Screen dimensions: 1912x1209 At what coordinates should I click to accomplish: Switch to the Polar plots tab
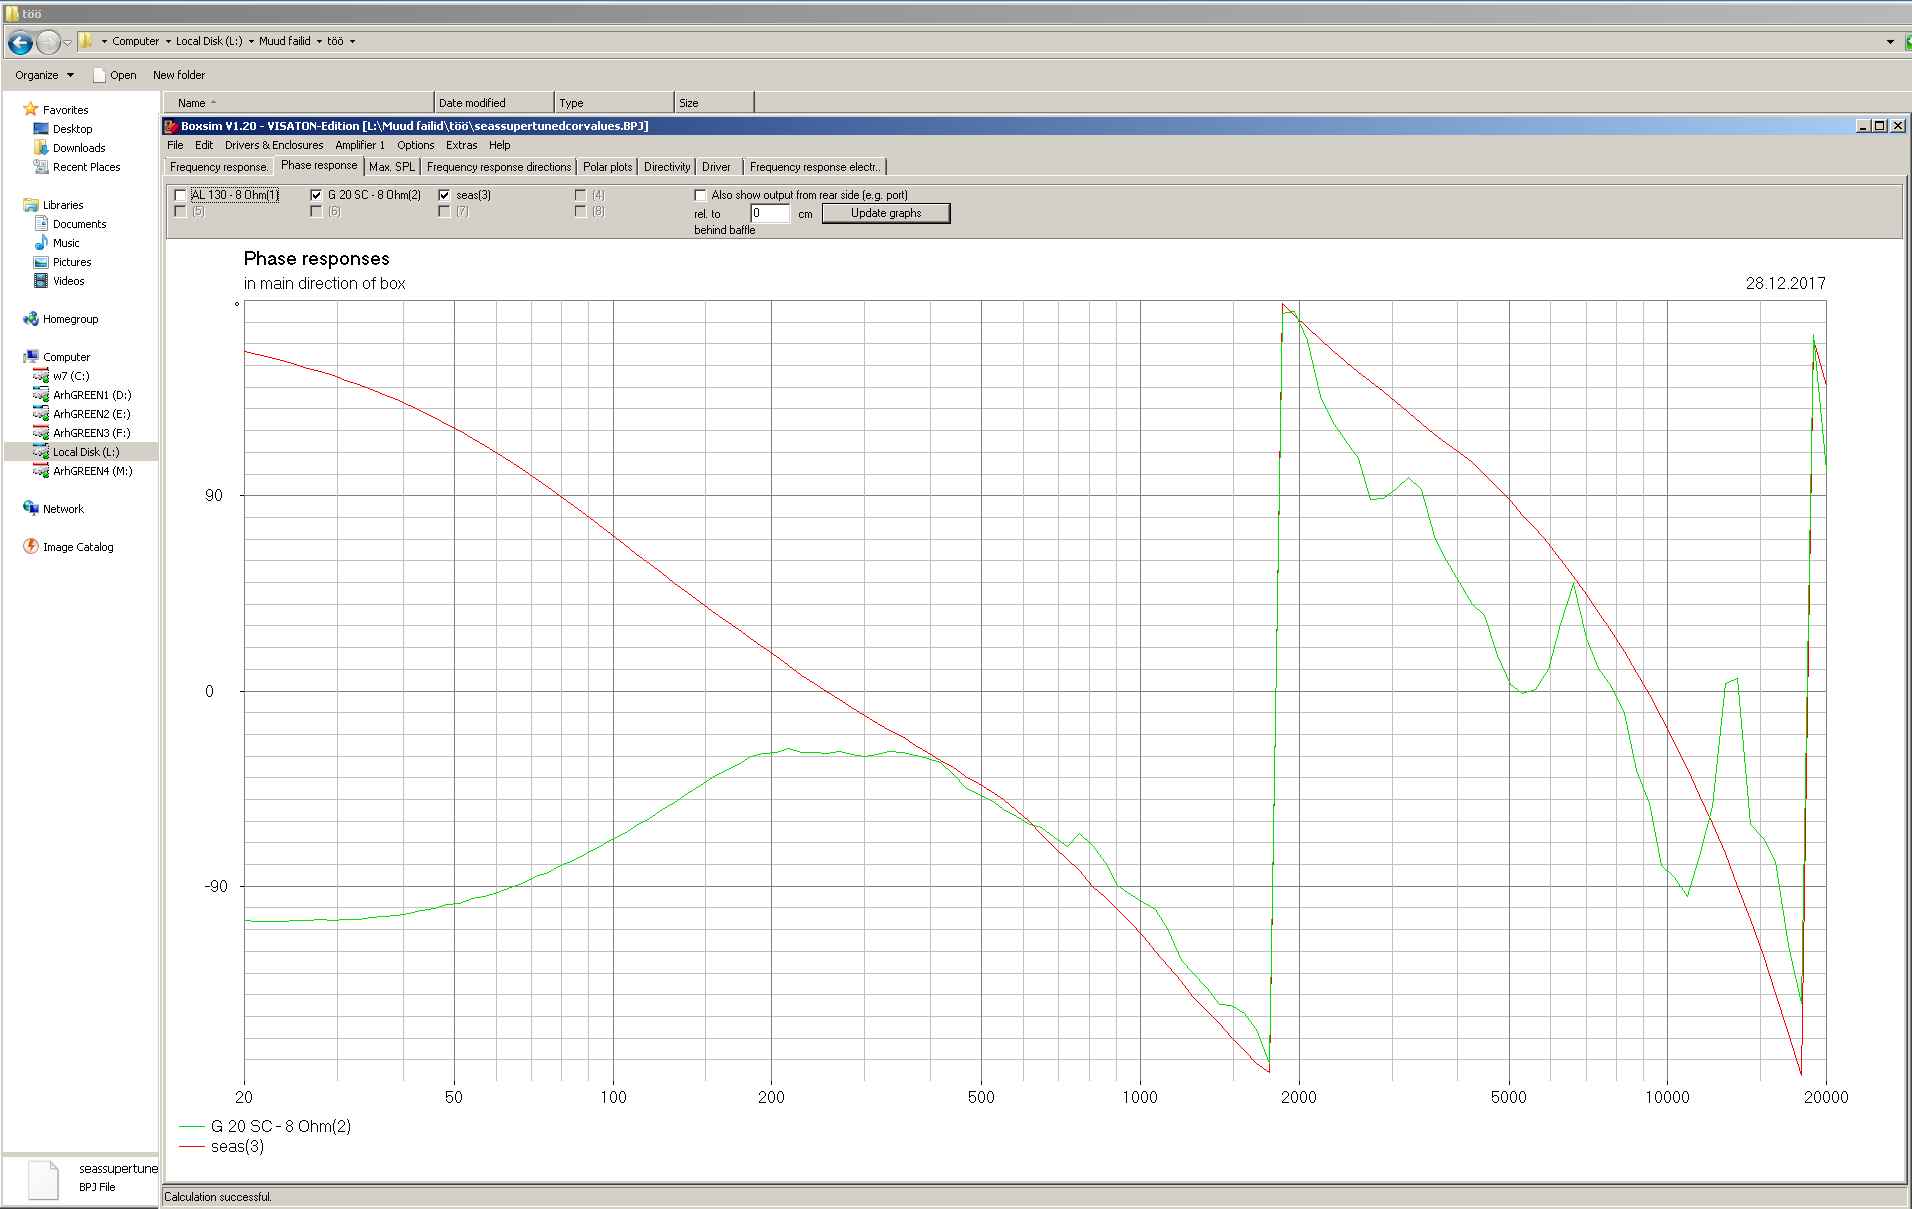click(608, 167)
